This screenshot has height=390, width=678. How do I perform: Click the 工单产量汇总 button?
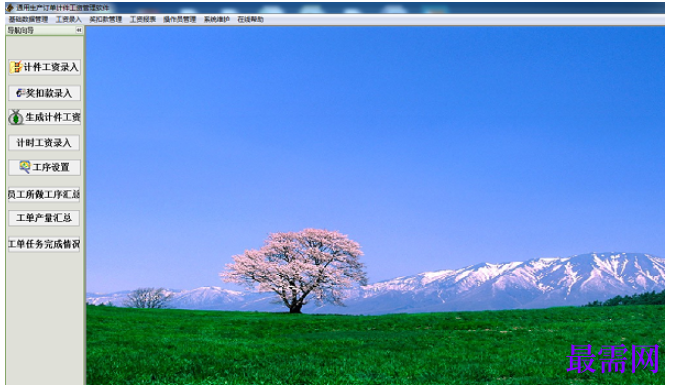click(44, 218)
